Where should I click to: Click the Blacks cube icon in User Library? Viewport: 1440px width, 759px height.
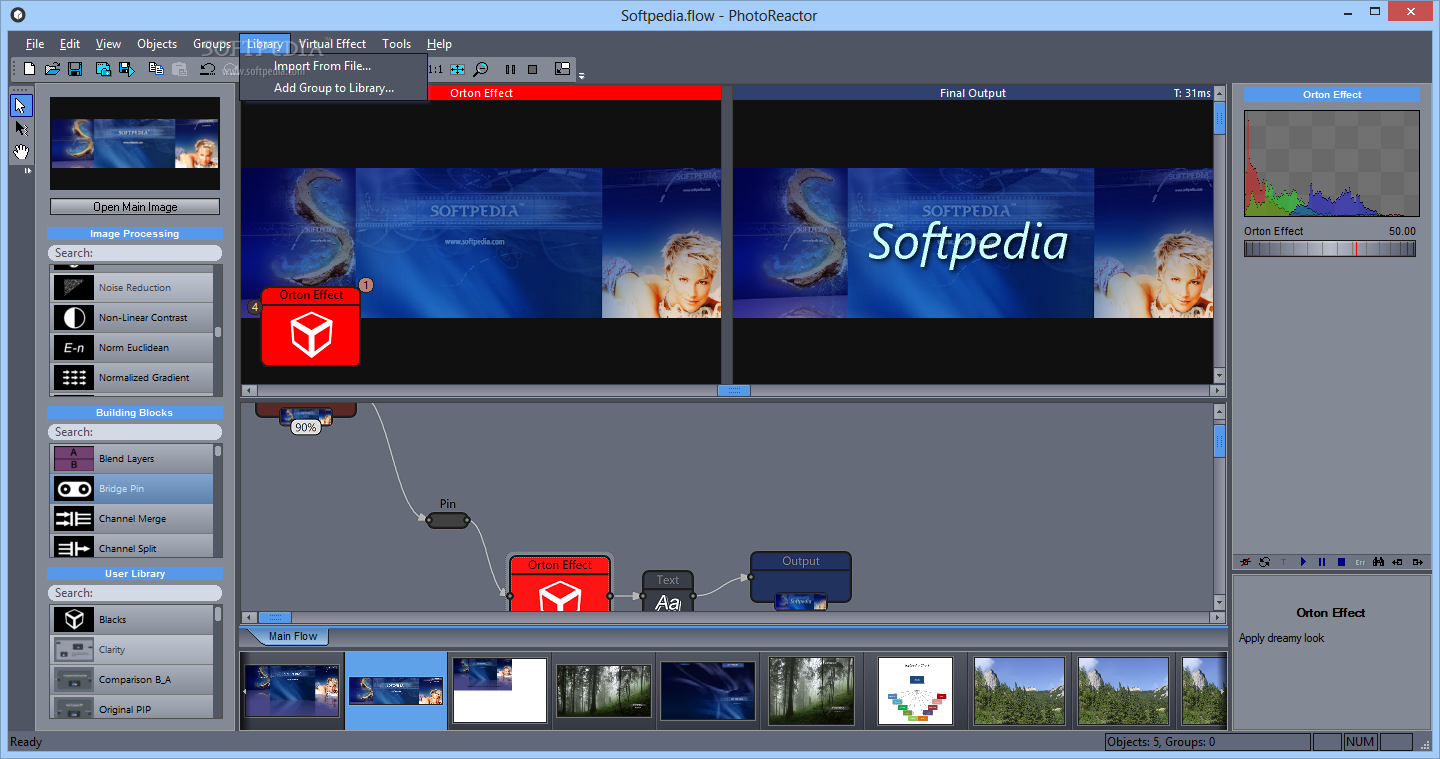[73, 619]
